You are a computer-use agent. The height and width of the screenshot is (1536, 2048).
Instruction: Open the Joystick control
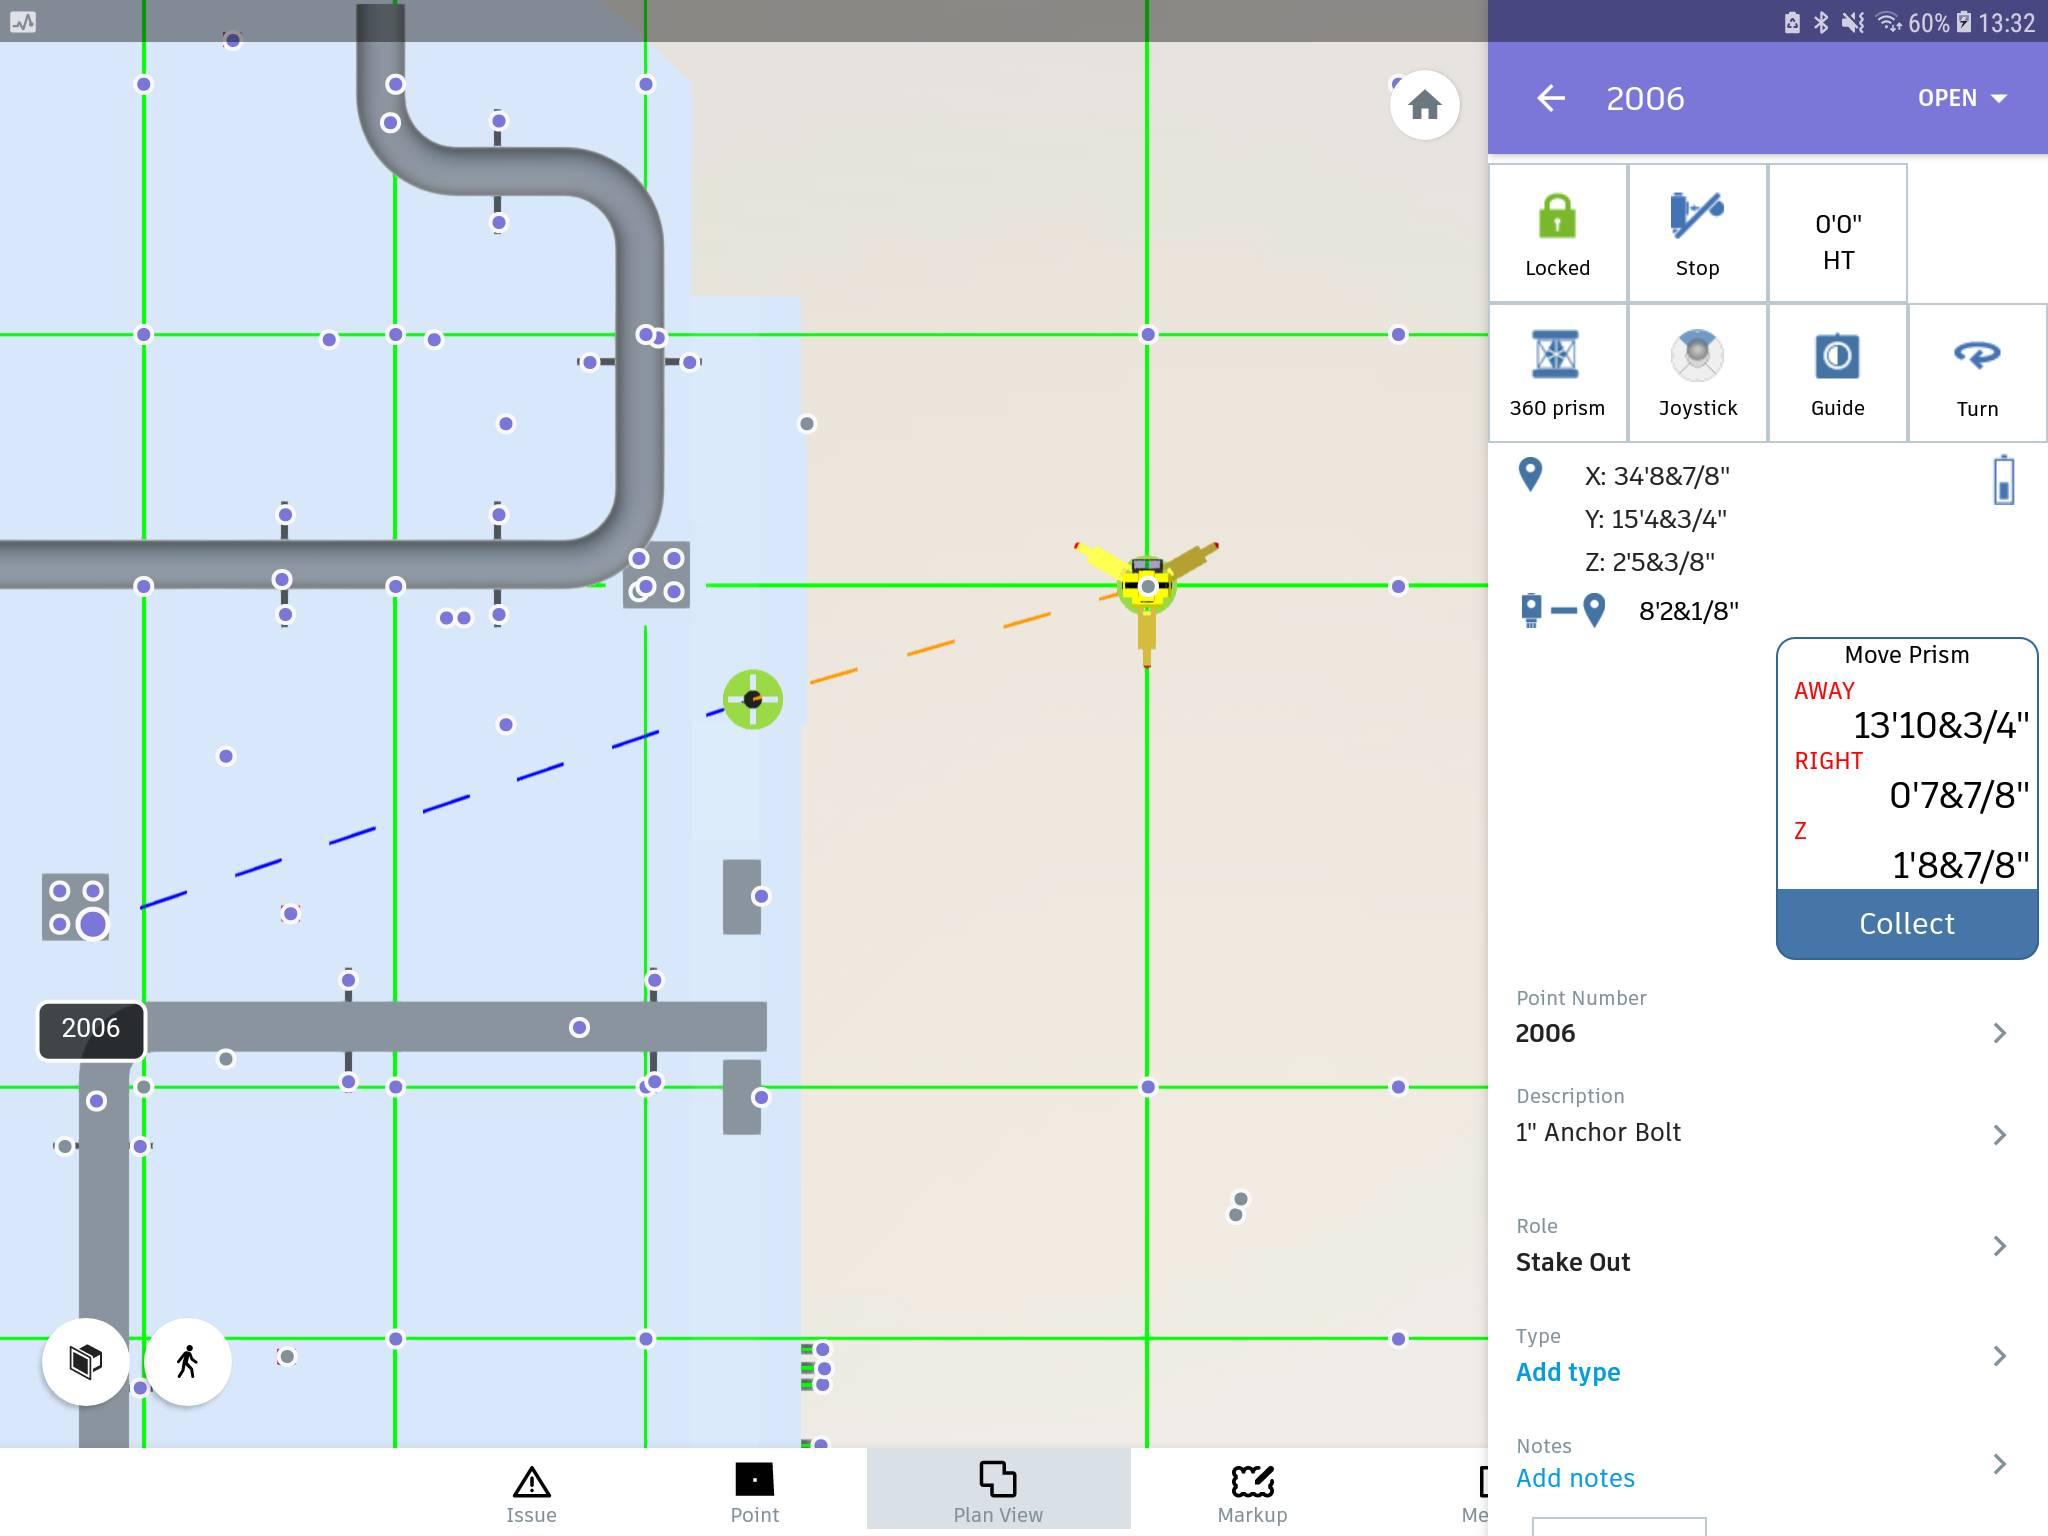1697,373
